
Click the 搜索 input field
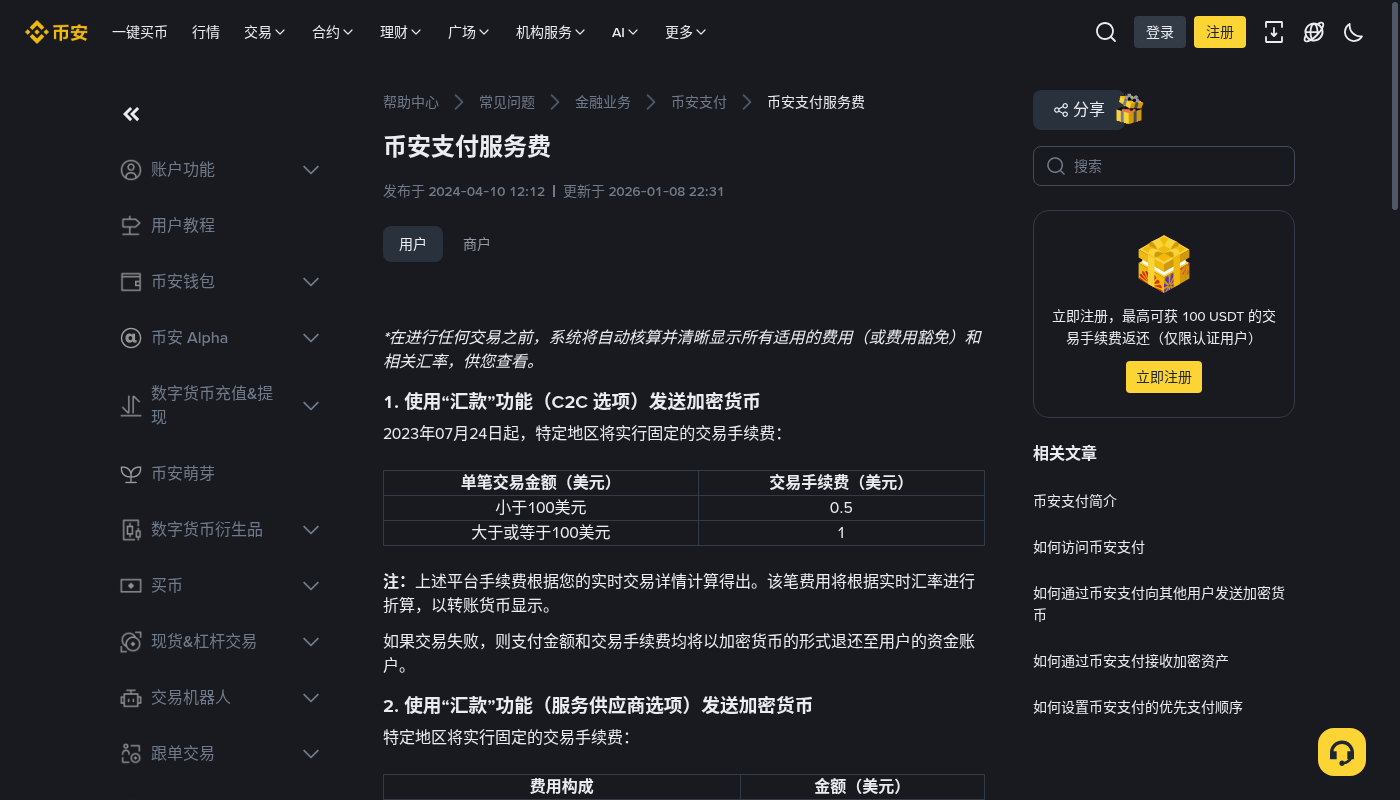coord(1164,166)
